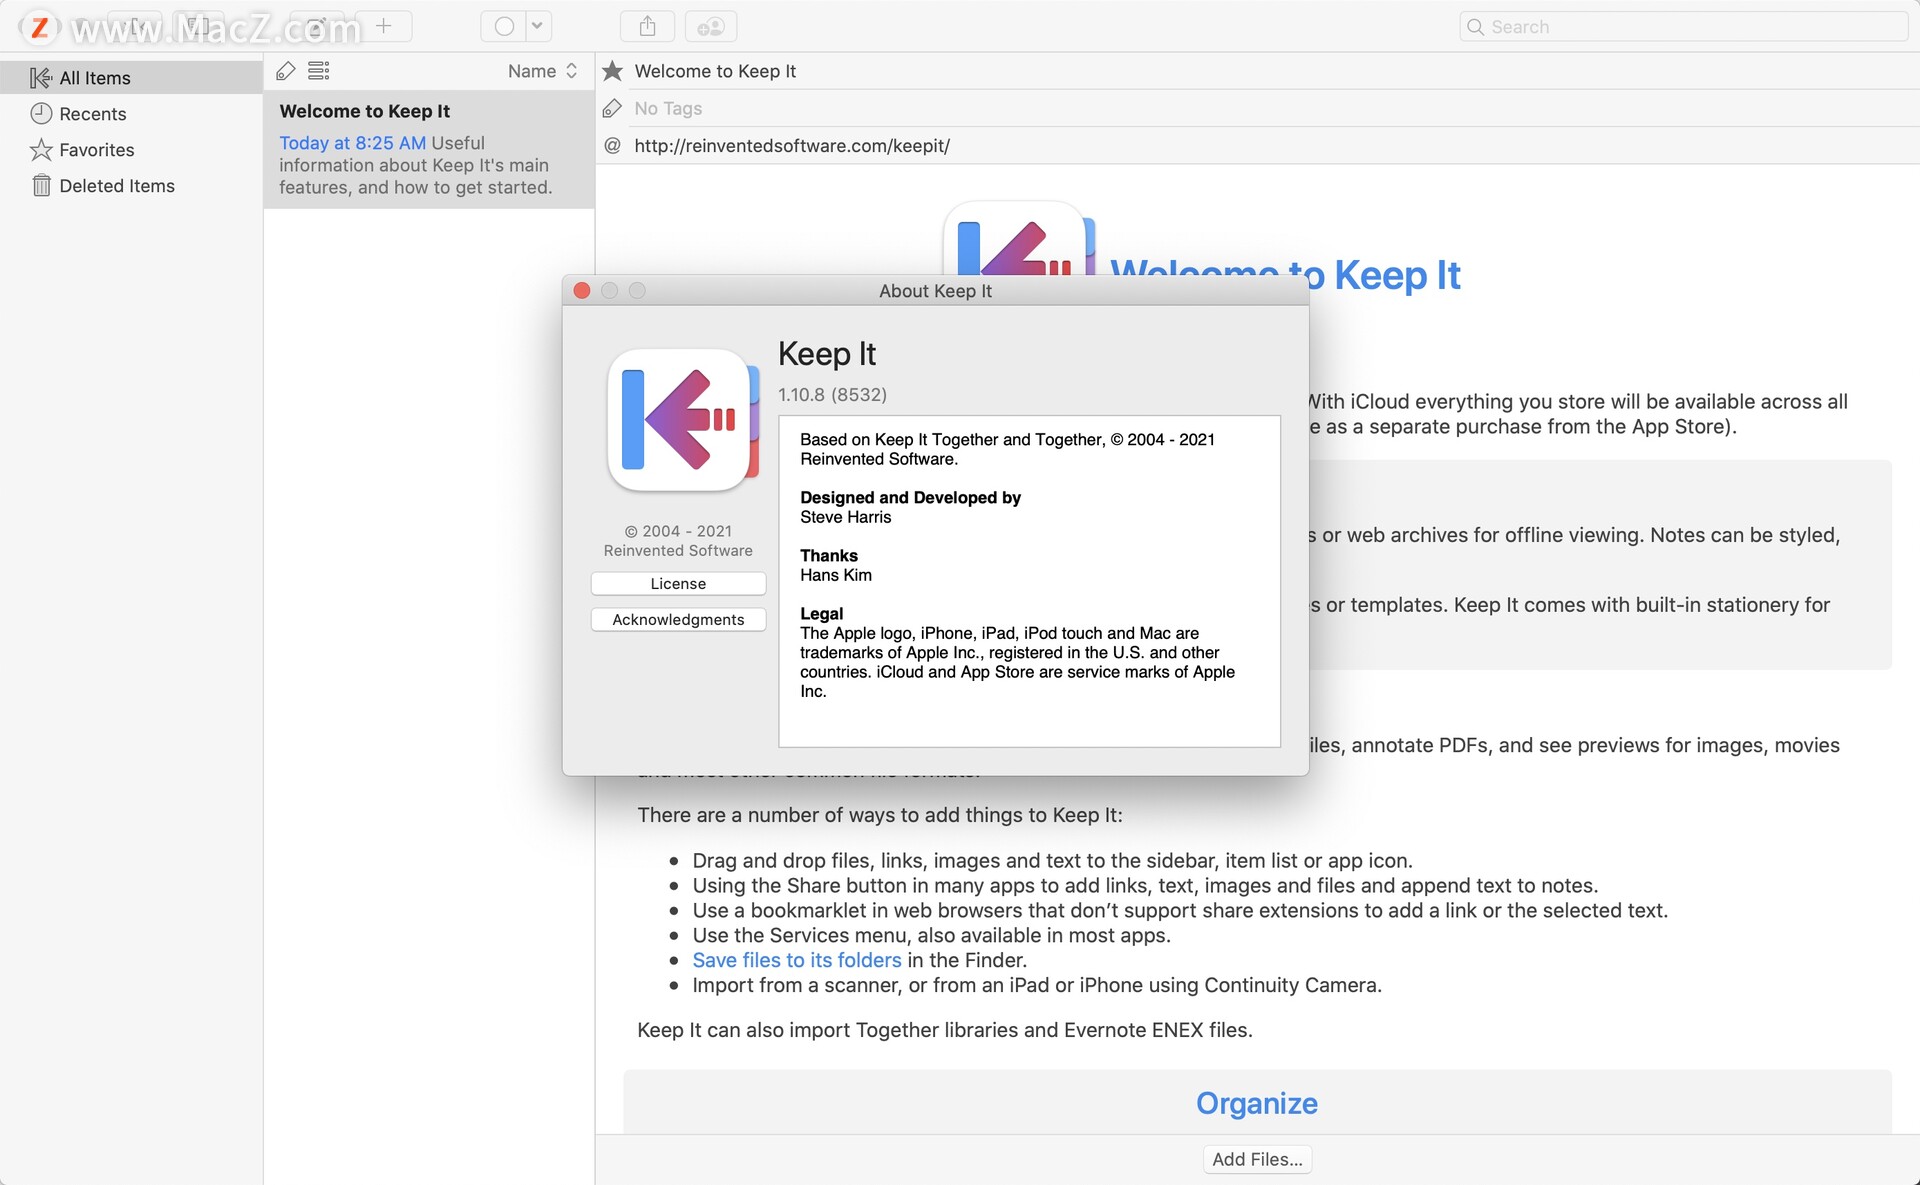Open the Save files to its folders link

(x=797, y=960)
